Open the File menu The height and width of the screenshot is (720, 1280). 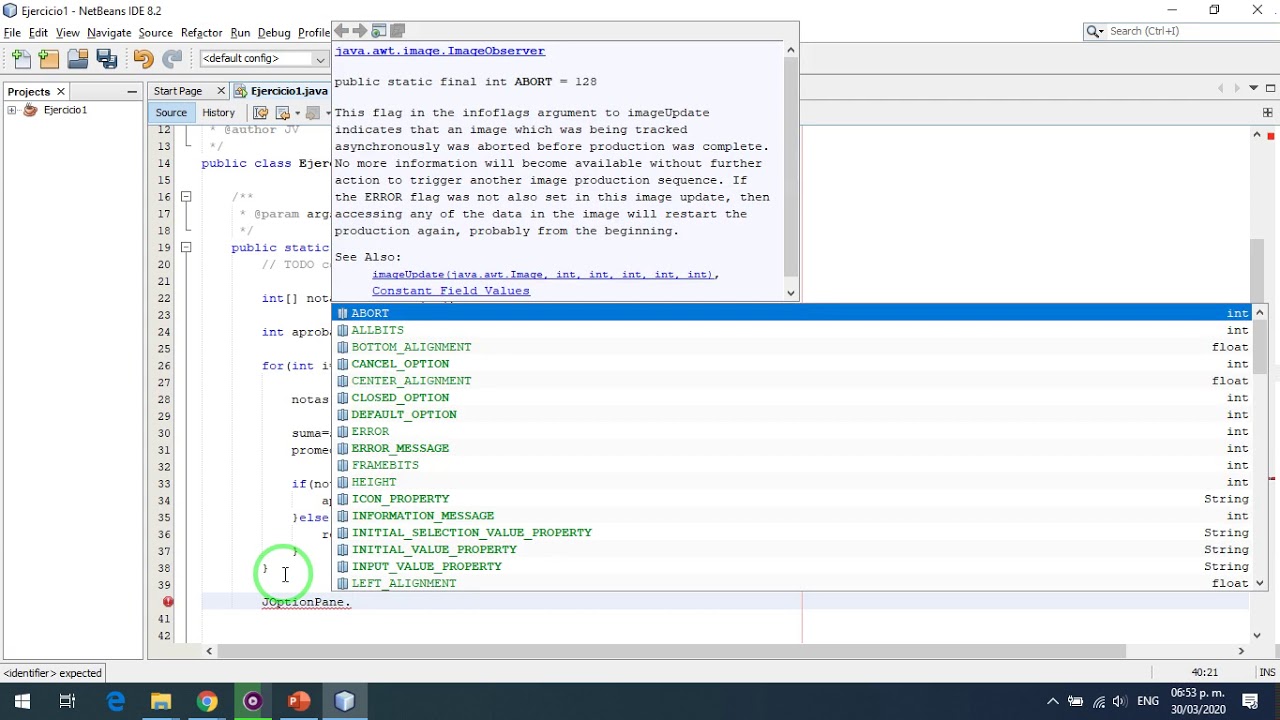[x=12, y=33]
